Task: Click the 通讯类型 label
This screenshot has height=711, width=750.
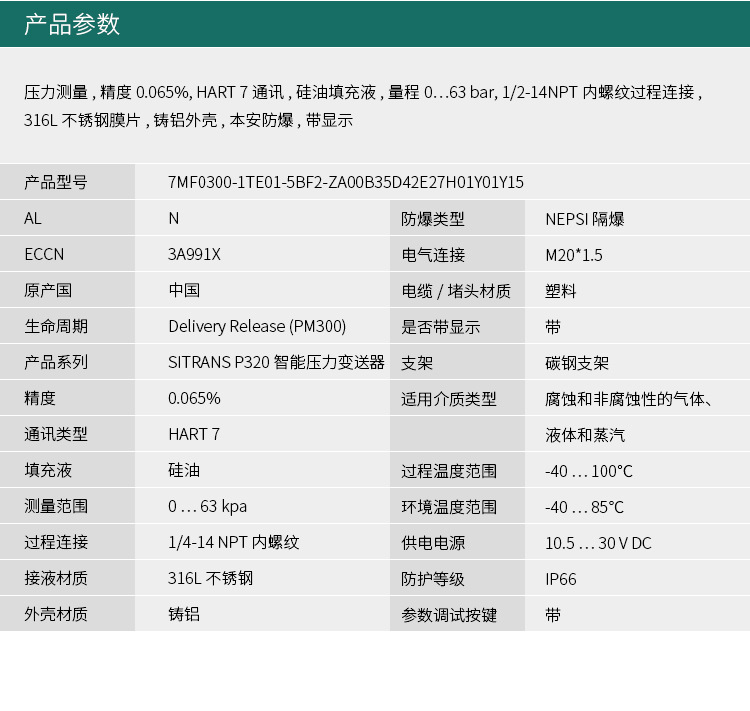Action: pyautogui.click(x=56, y=434)
